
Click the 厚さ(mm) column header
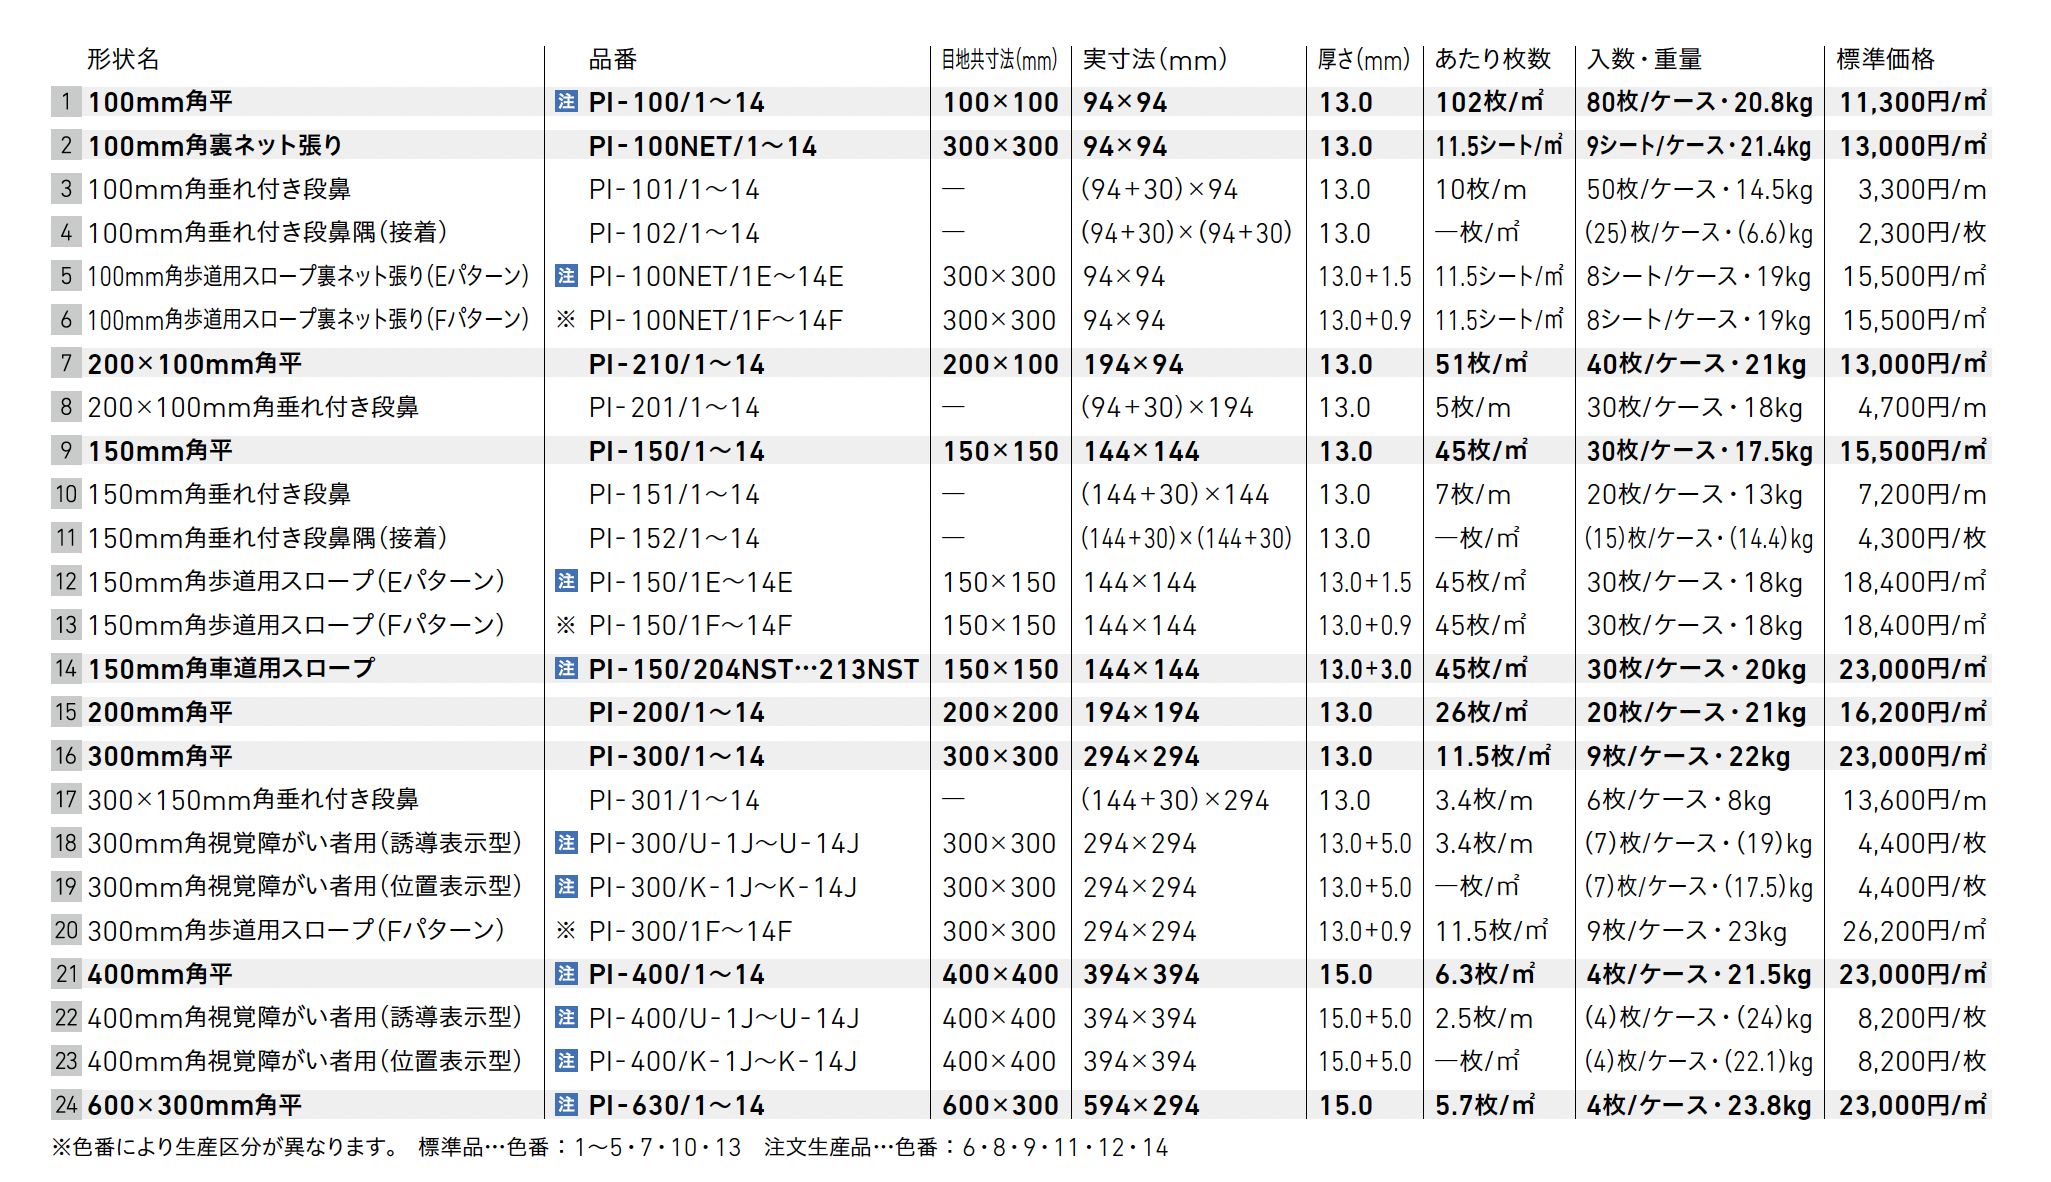(x=1363, y=59)
